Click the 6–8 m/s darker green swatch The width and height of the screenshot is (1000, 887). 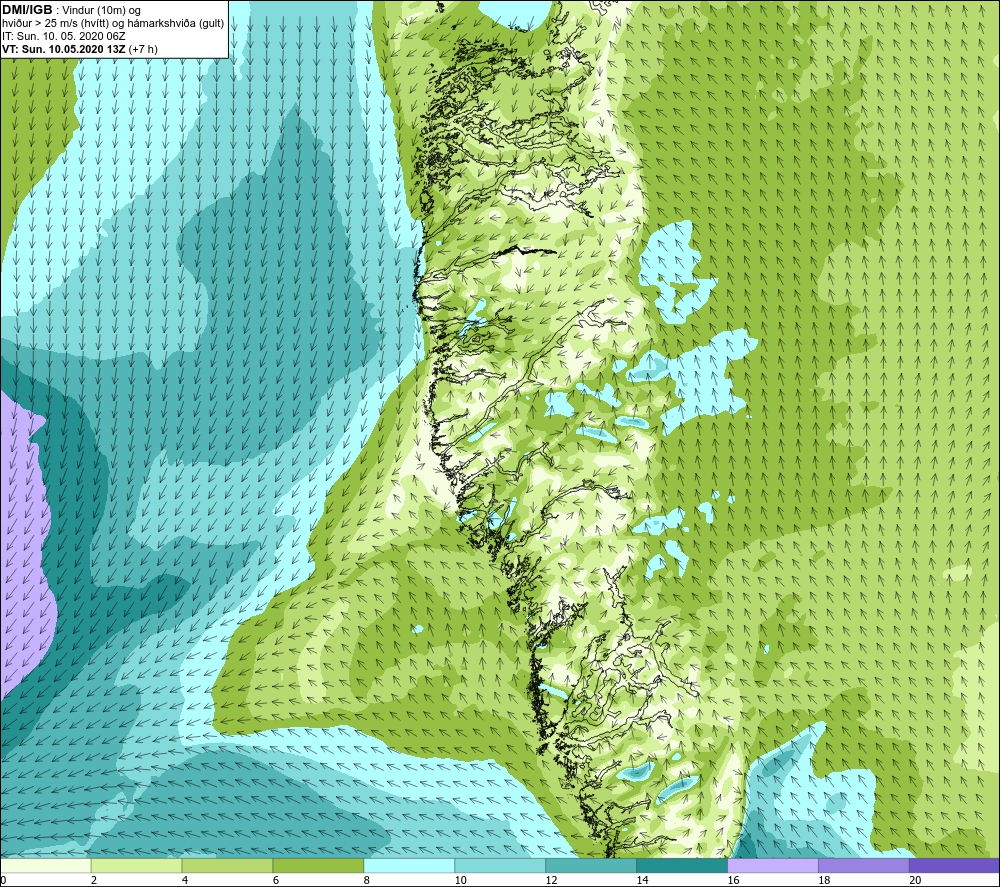click(318, 865)
